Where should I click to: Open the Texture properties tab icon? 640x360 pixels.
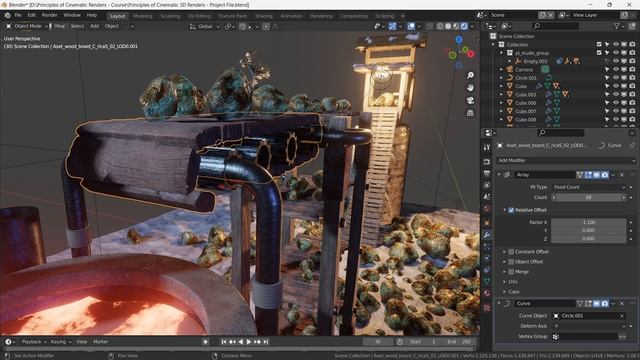pyautogui.click(x=487, y=307)
